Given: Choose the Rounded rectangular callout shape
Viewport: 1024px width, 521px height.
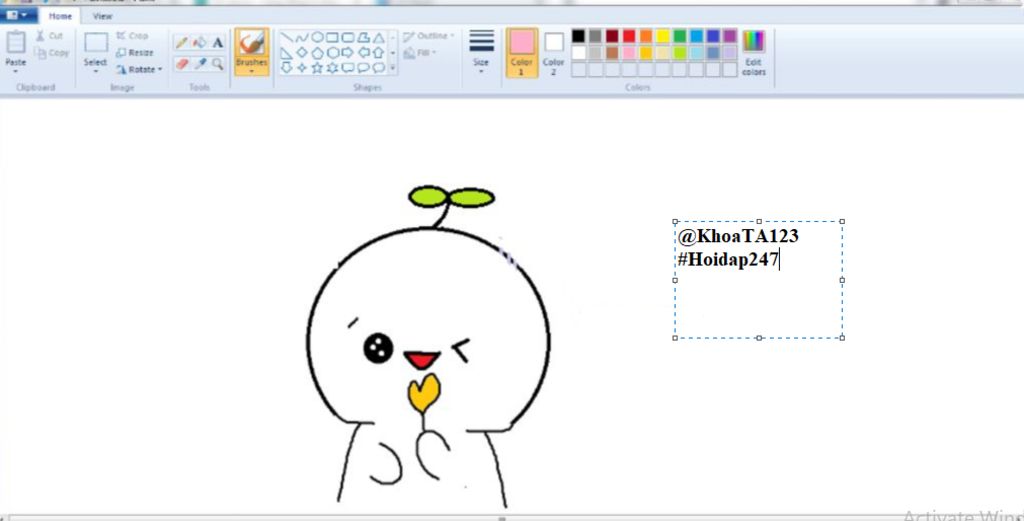Looking at the screenshot, I should point(348,67).
